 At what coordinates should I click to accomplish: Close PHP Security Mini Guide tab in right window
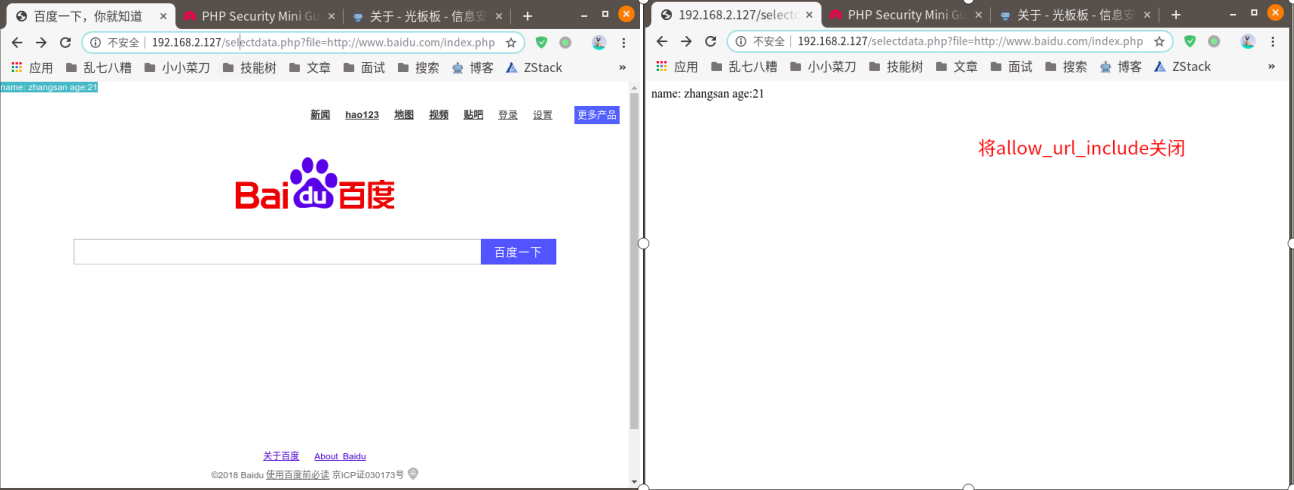pos(977,15)
